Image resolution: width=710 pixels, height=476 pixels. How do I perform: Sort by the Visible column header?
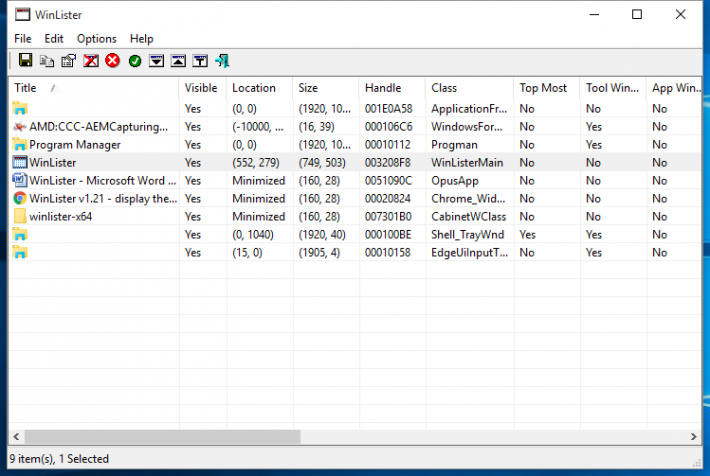pyautogui.click(x=202, y=88)
